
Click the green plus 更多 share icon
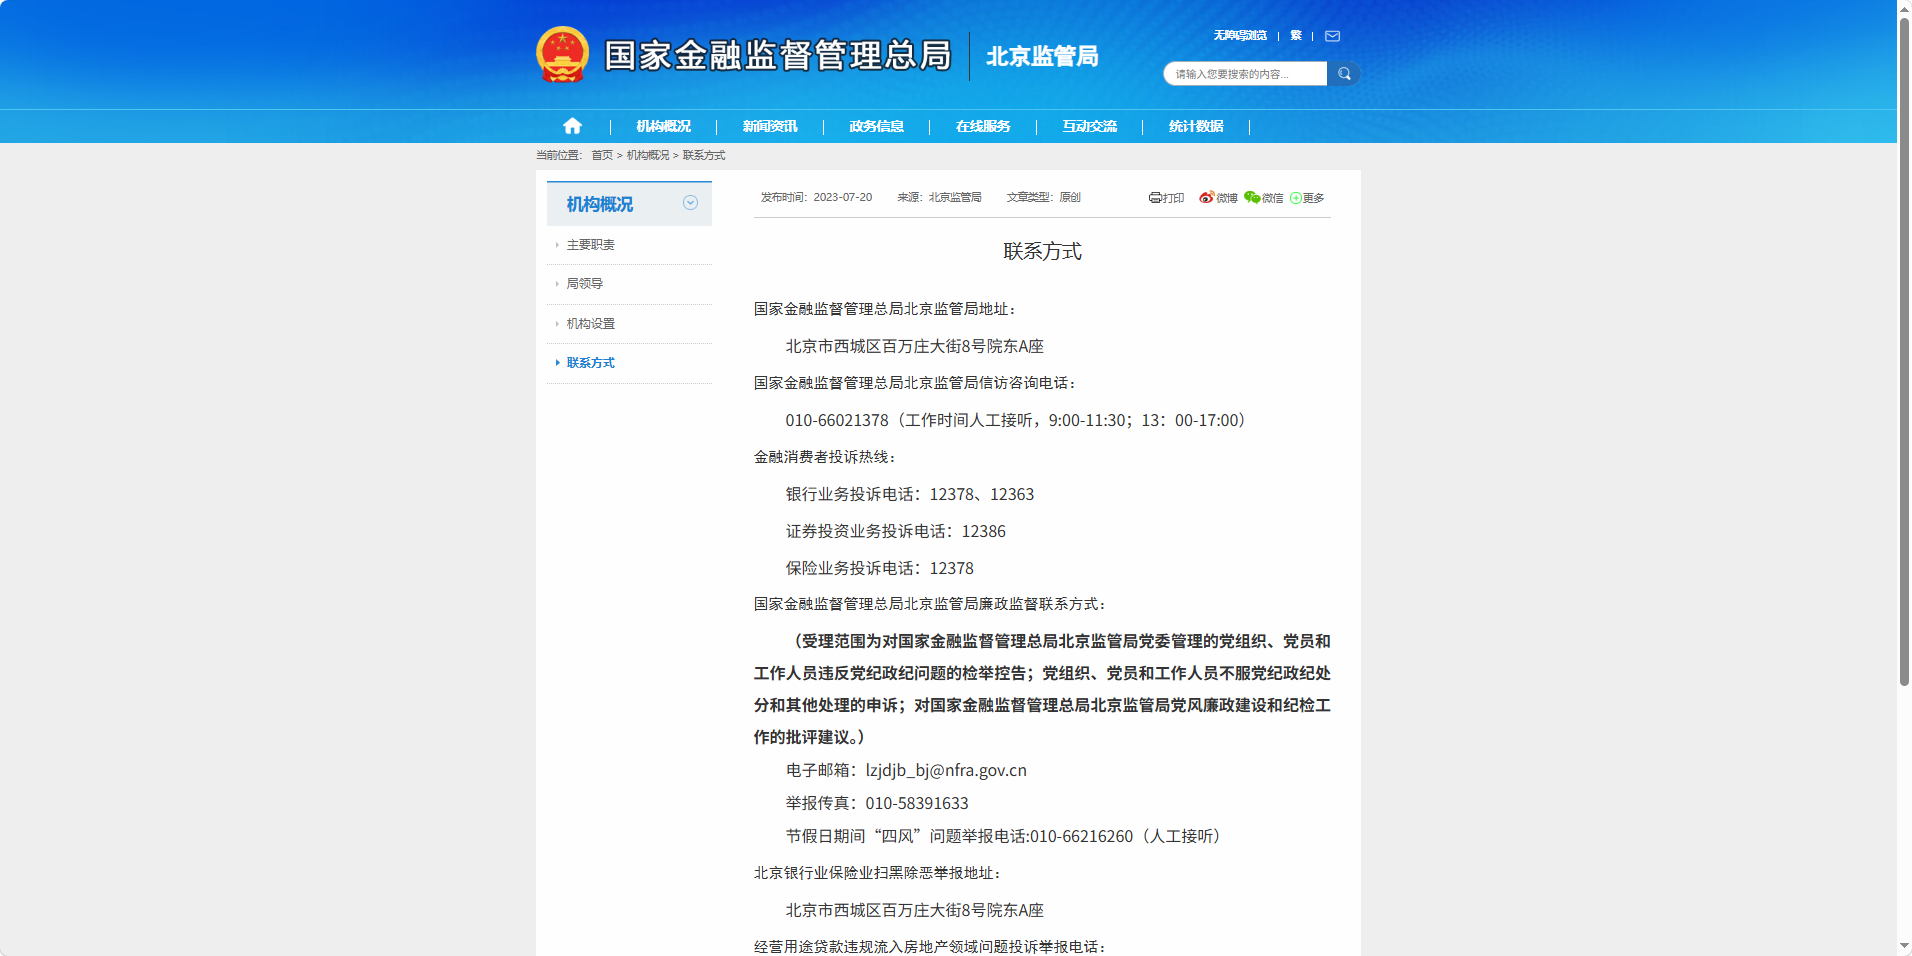pyautogui.click(x=1296, y=198)
